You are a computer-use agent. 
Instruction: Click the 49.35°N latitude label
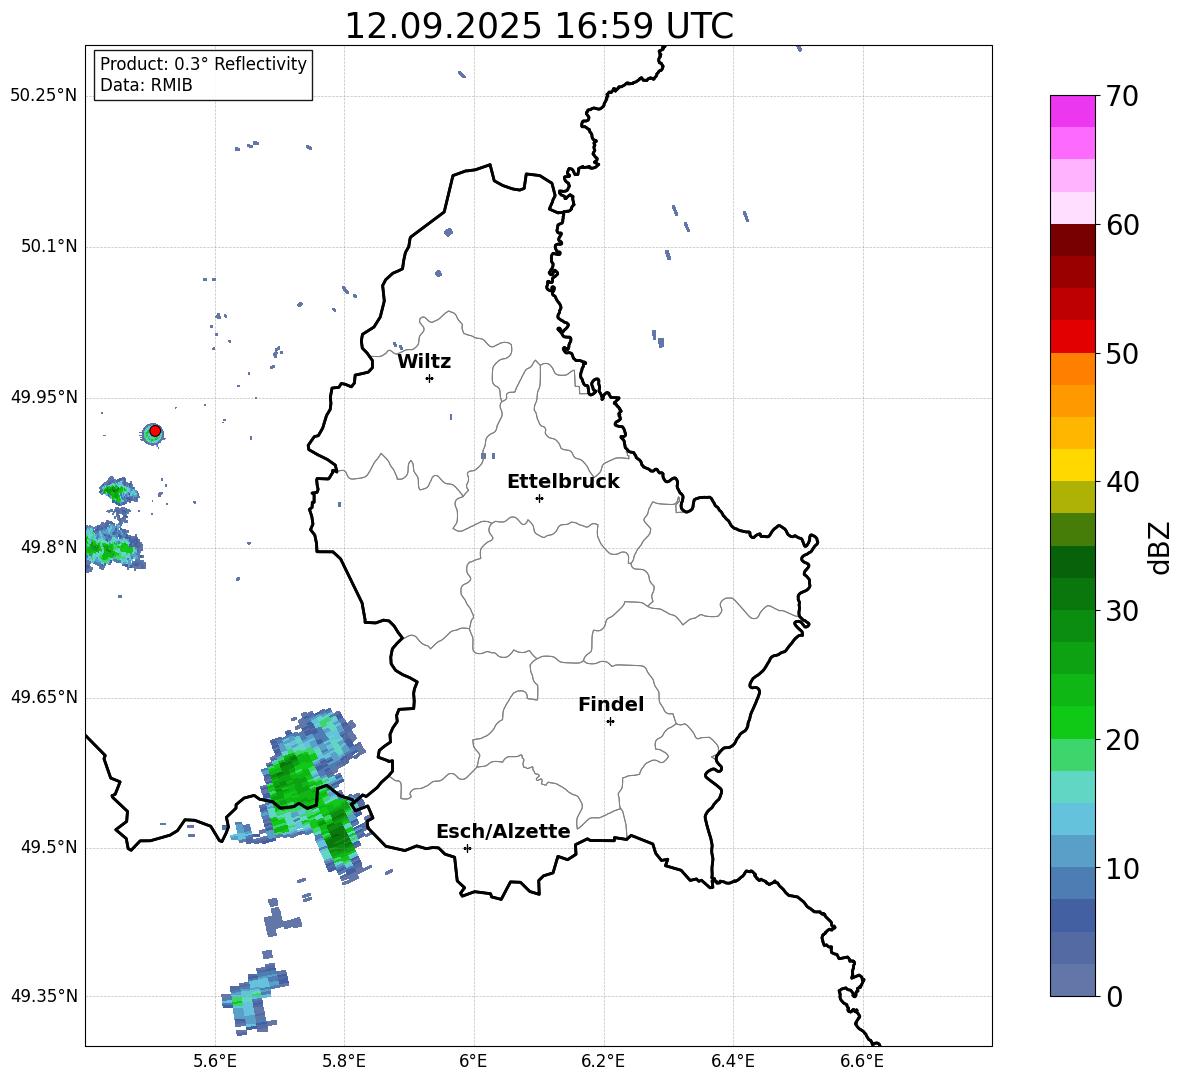pos(44,996)
